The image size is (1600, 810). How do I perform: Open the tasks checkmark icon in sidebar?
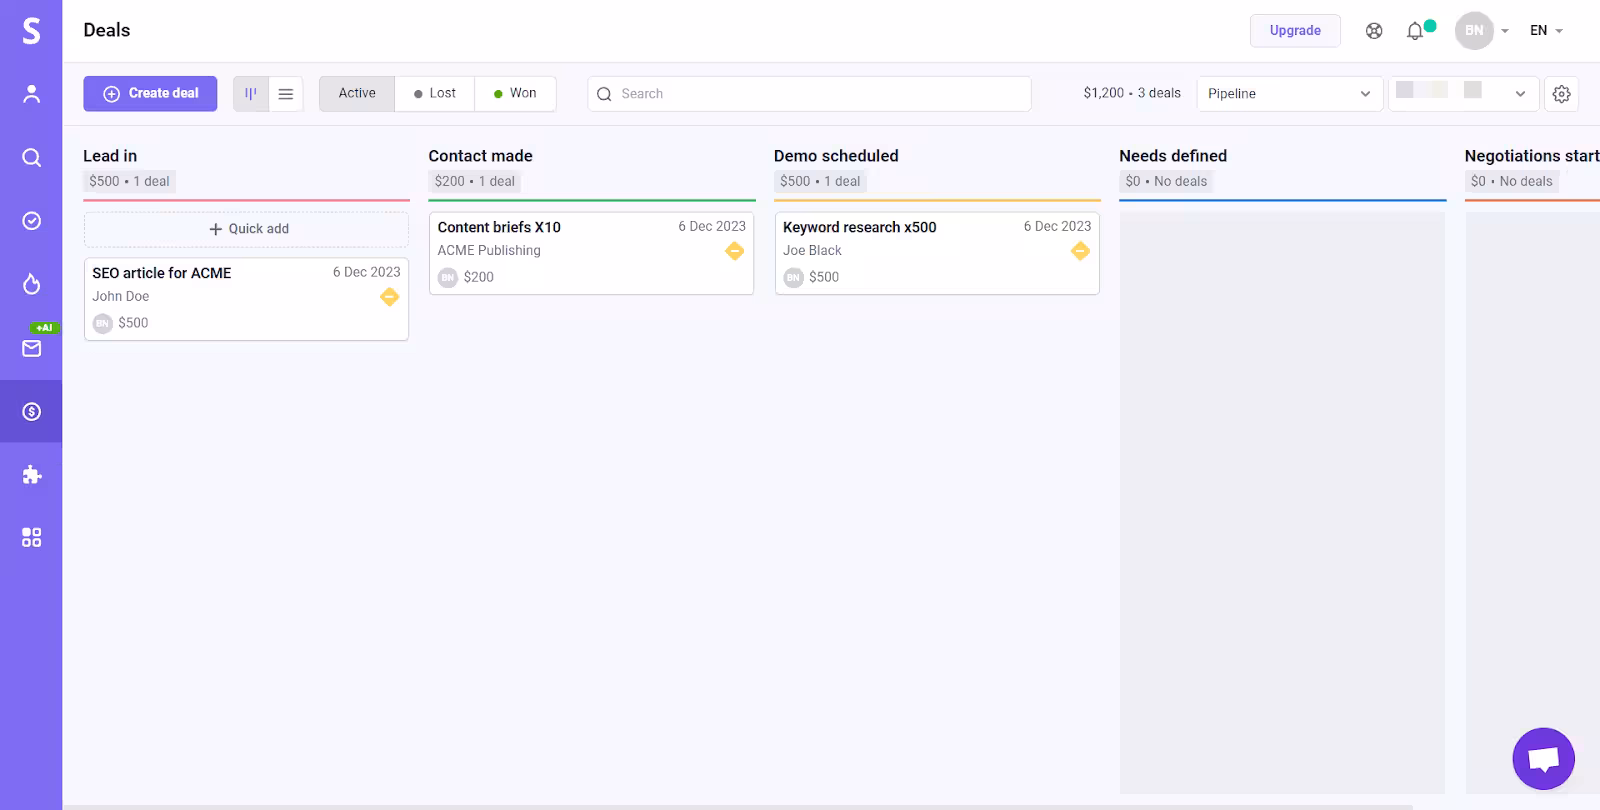[31, 221]
